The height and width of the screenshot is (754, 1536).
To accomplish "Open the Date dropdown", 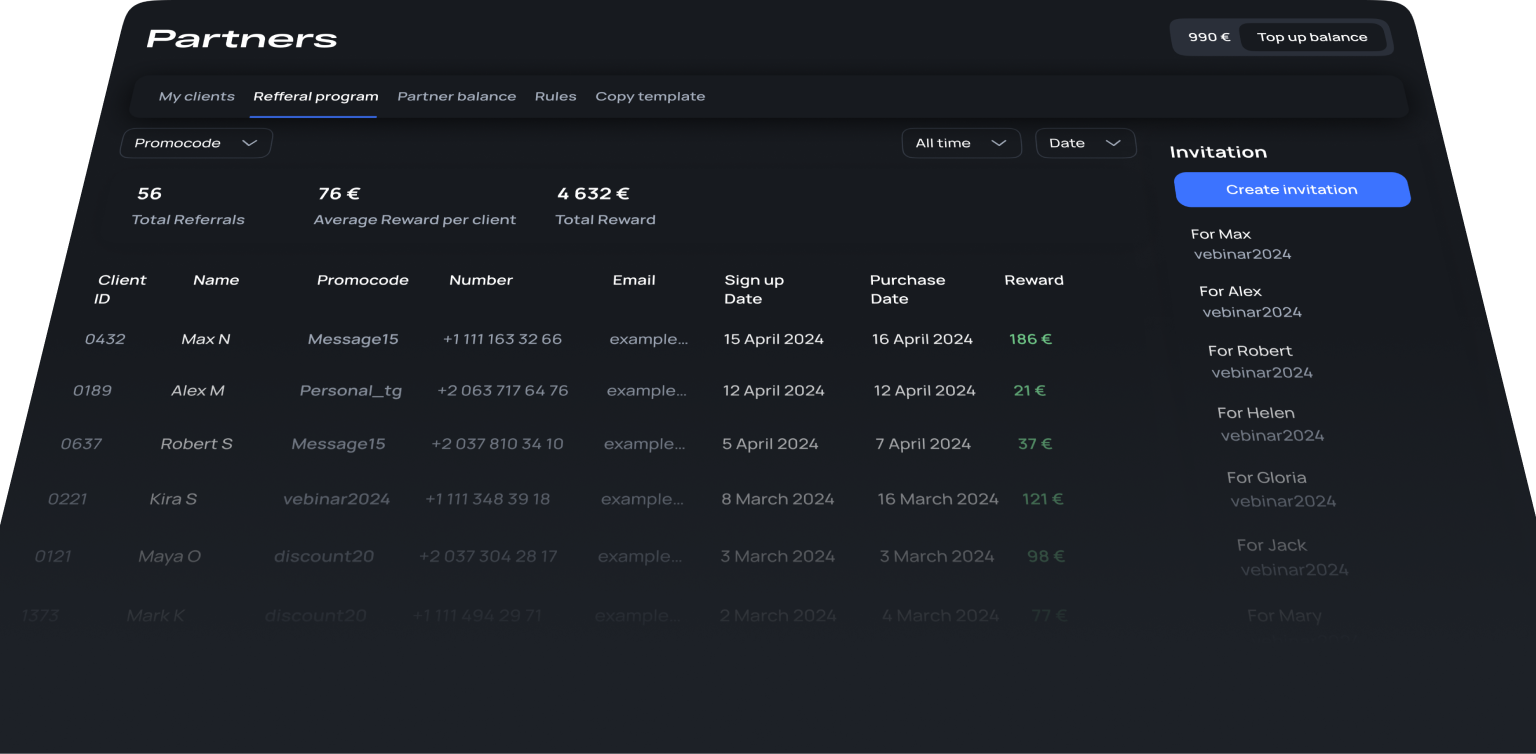I will pyautogui.click(x=1085, y=143).
